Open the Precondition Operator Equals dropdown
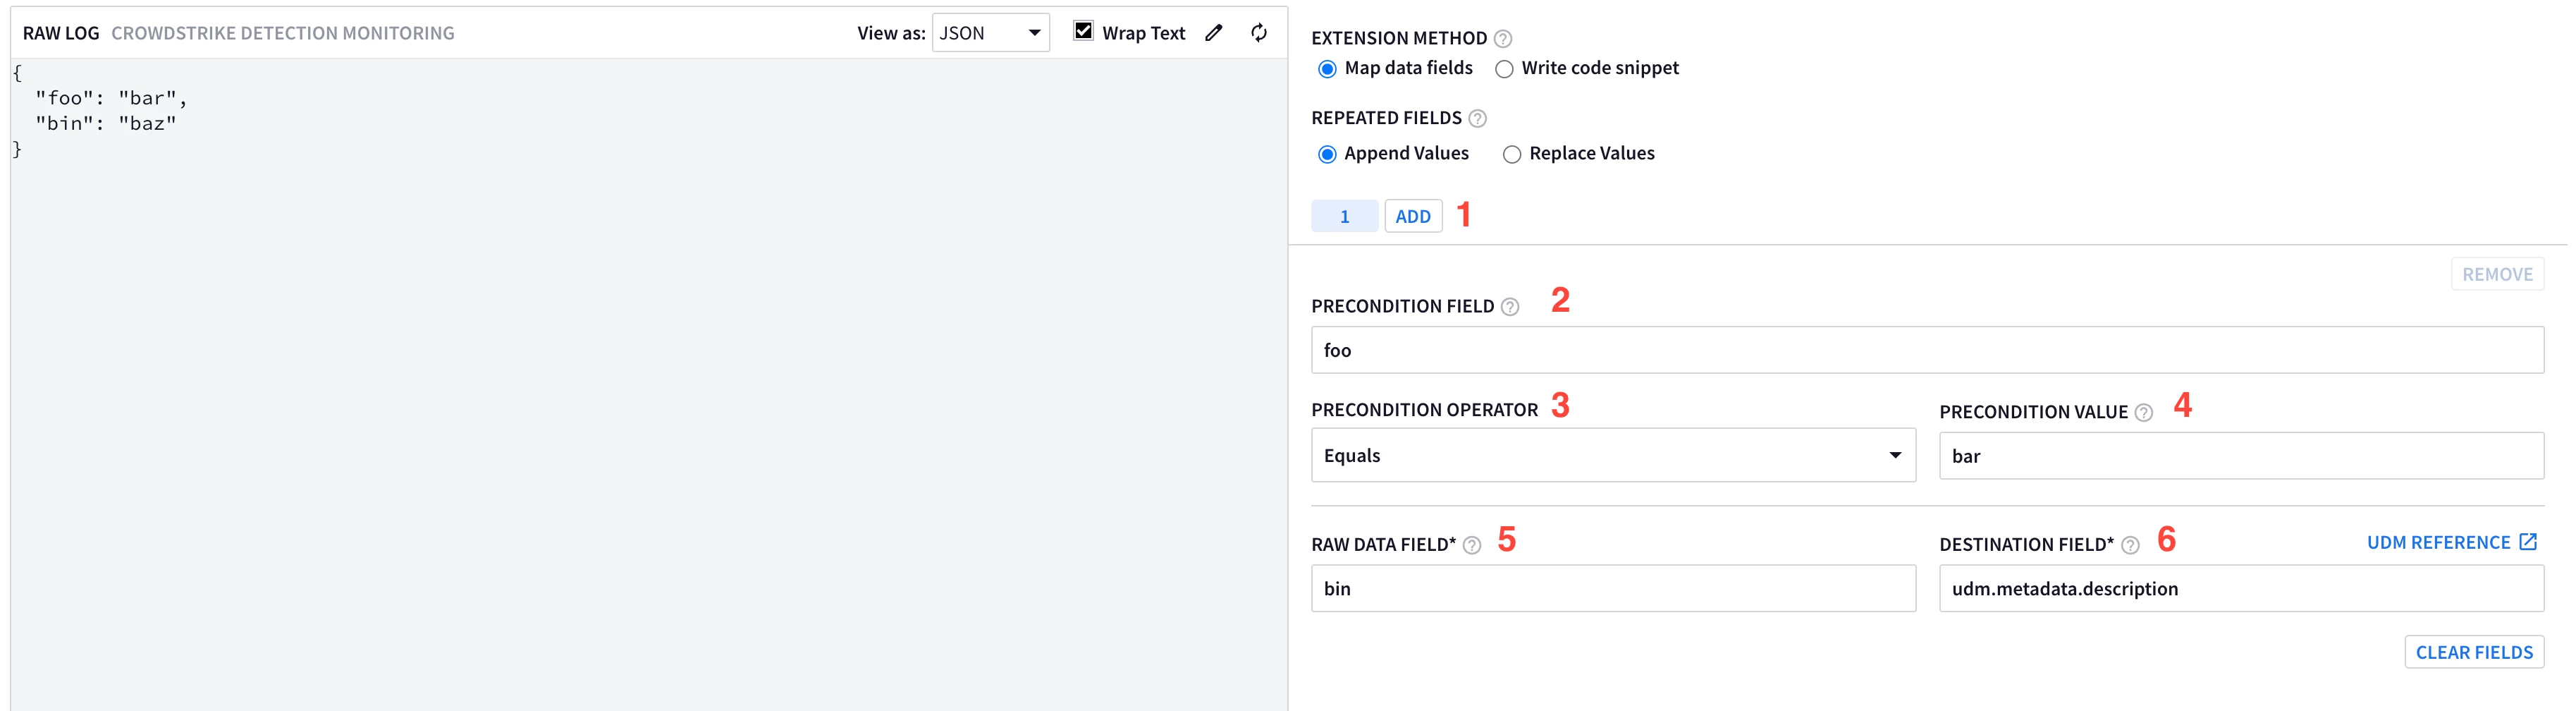 click(1613, 455)
